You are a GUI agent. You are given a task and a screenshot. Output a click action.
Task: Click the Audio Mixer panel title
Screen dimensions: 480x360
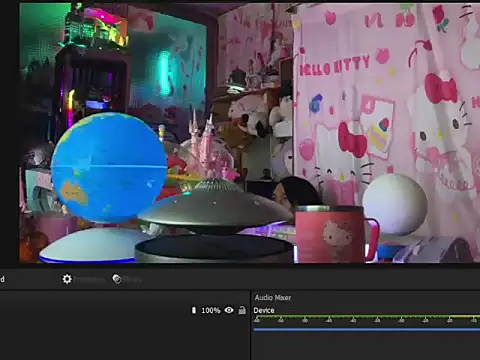[273, 297]
